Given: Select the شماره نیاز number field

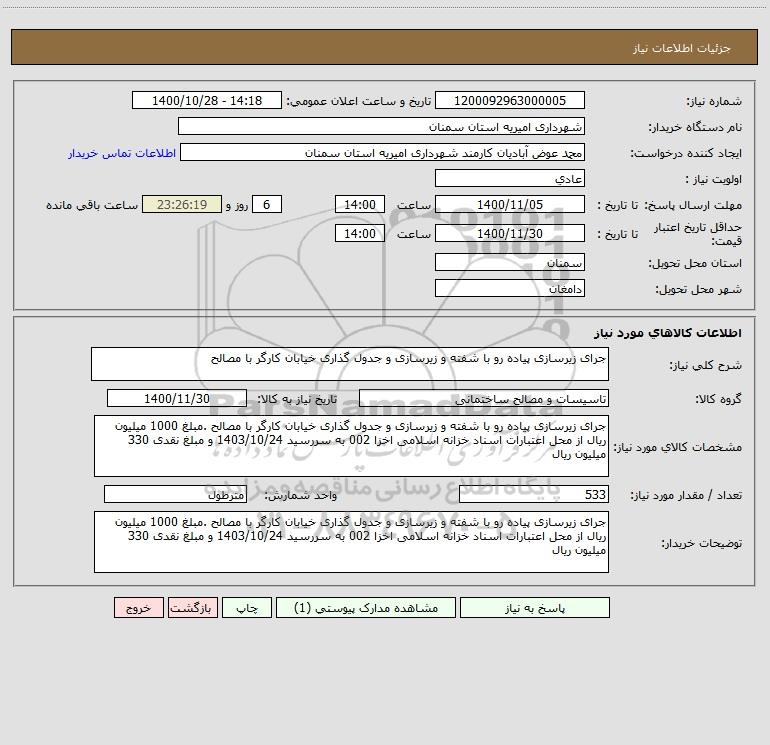Looking at the screenshot, I should coord(510,100).
